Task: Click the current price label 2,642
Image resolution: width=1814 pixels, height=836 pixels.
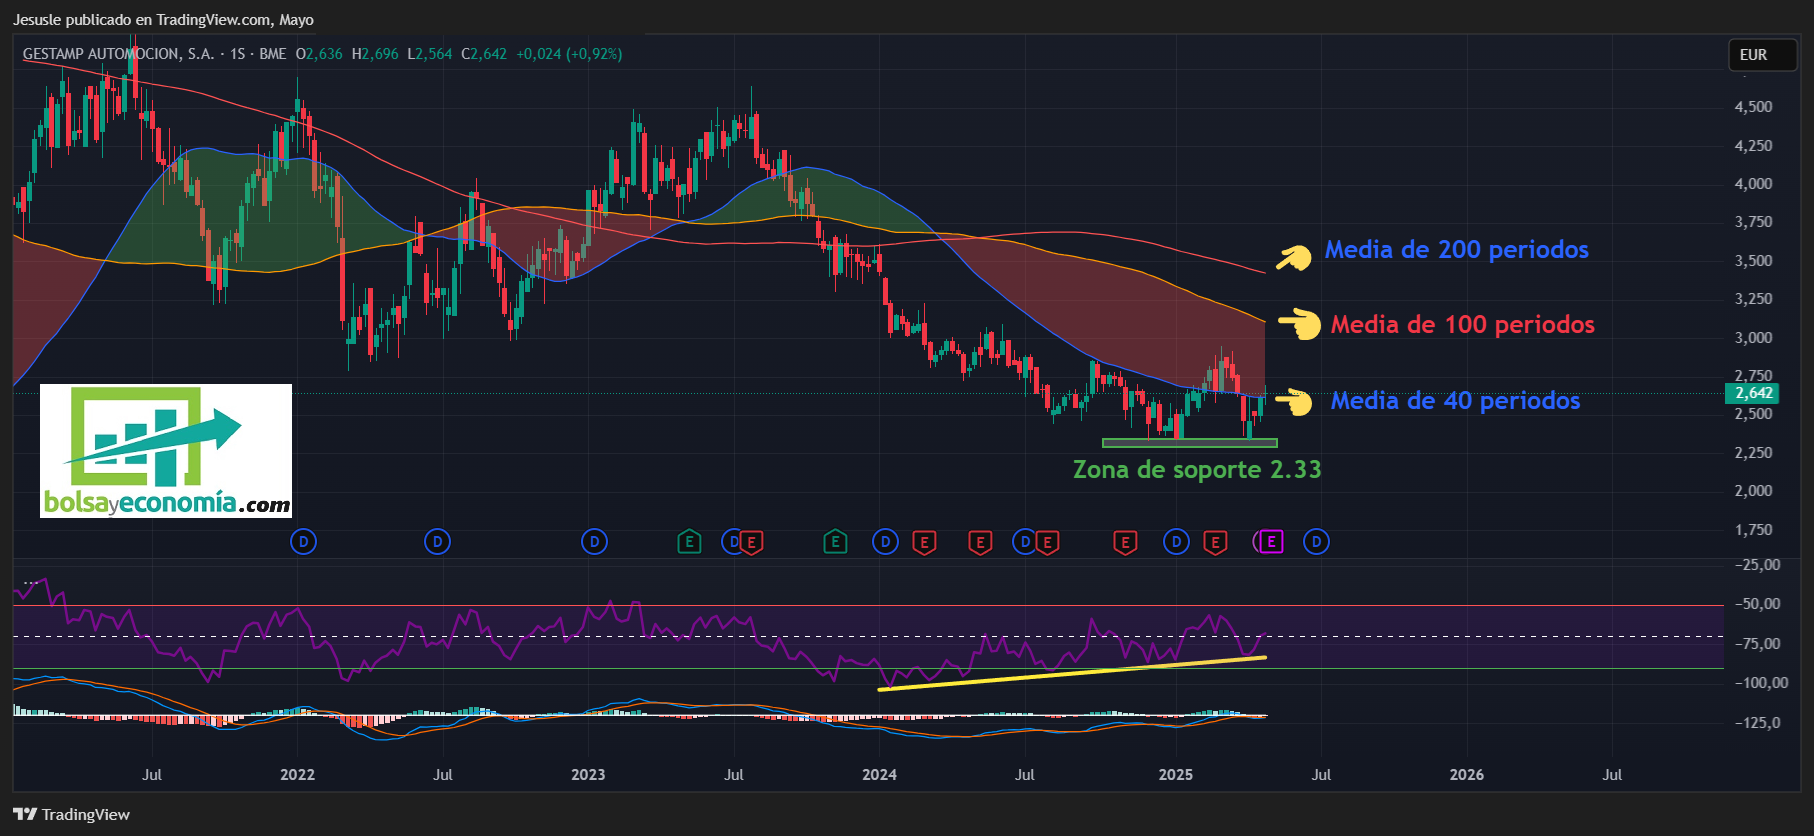Action: 1753,393
